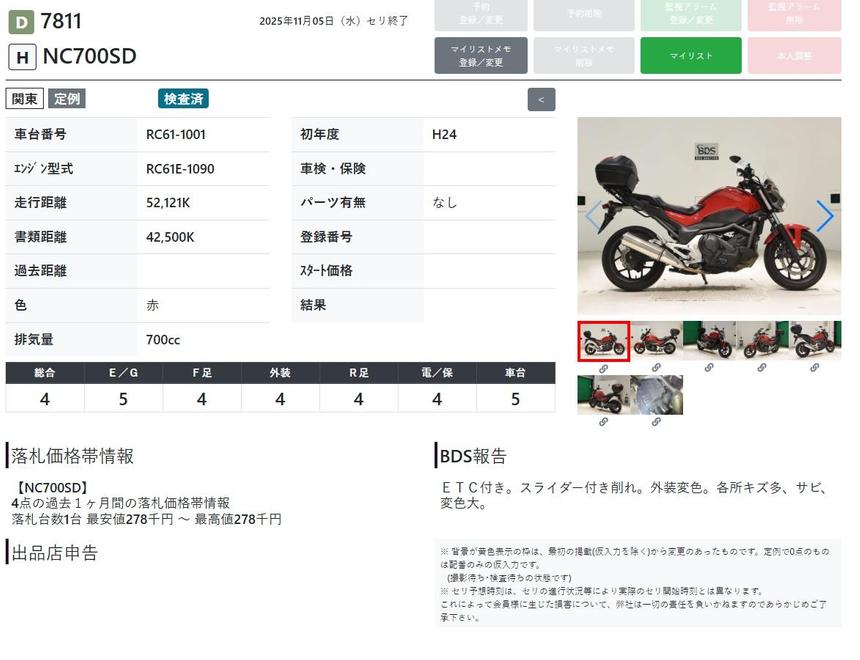Open the engine close-up thumbnail
The width and height of the screenshot is (860, 660).
pos(656,395)
